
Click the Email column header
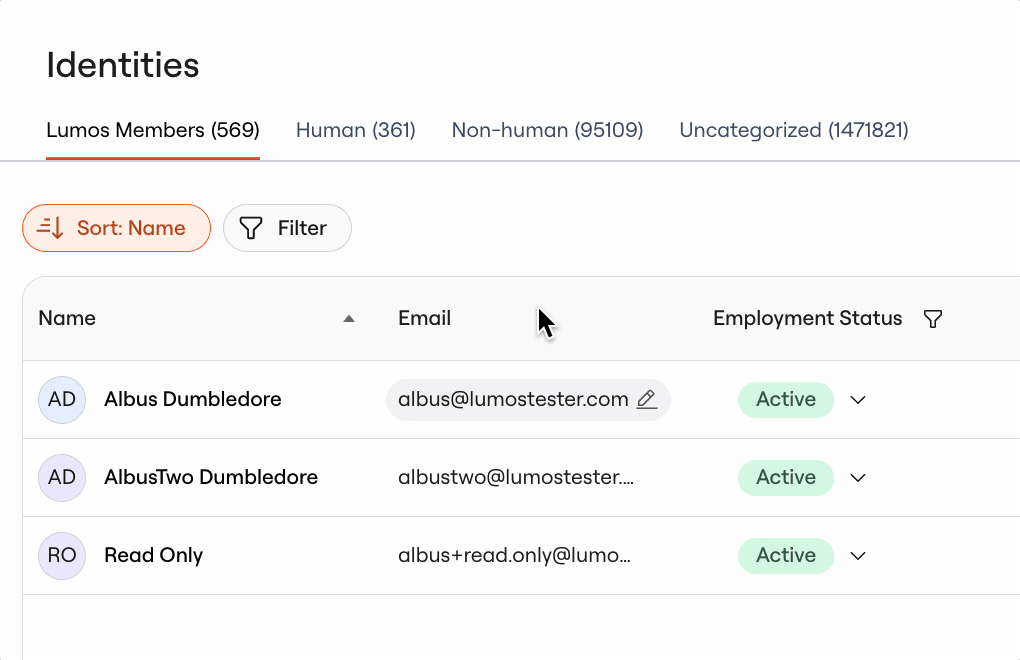(425, 318)
